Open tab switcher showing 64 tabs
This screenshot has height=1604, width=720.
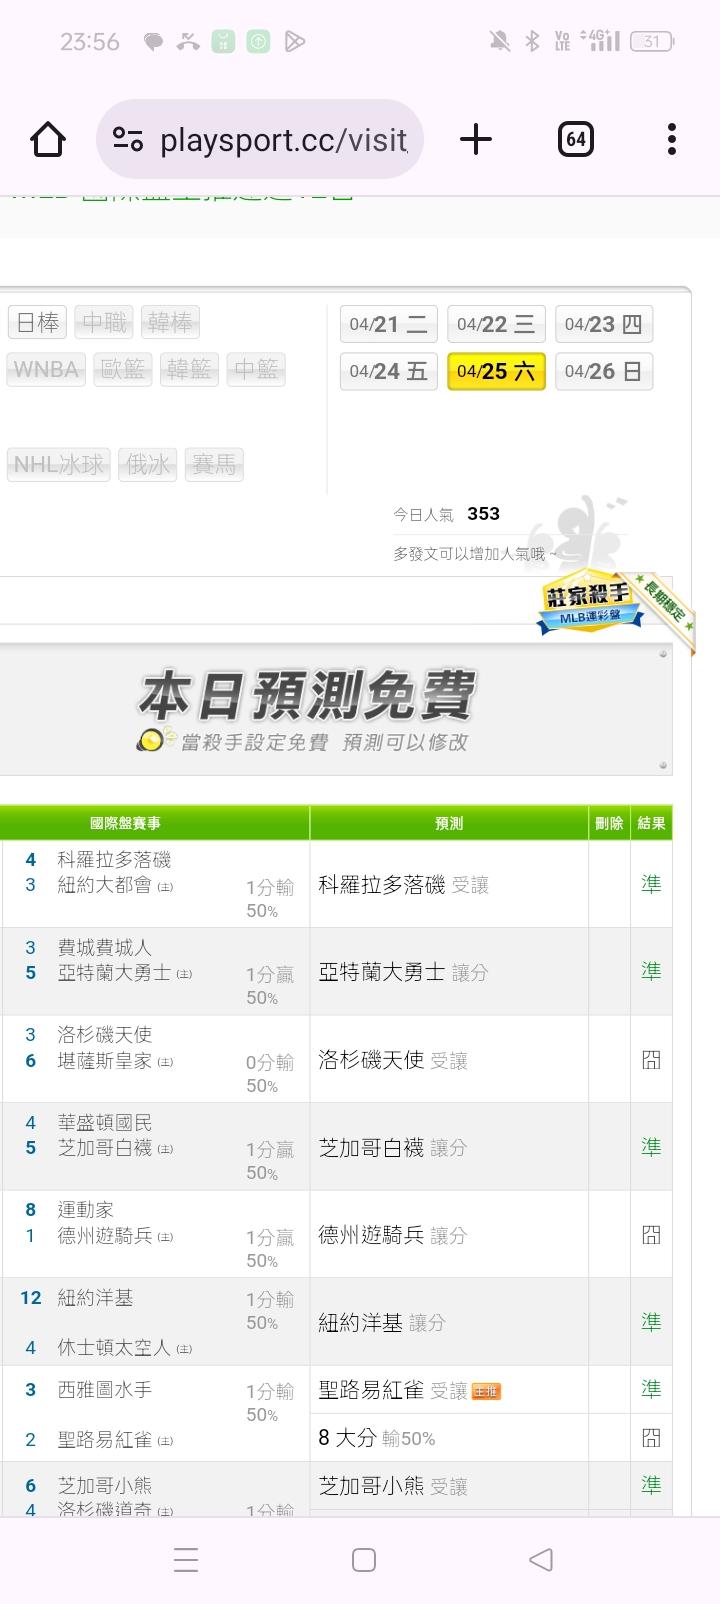point(575,139)
